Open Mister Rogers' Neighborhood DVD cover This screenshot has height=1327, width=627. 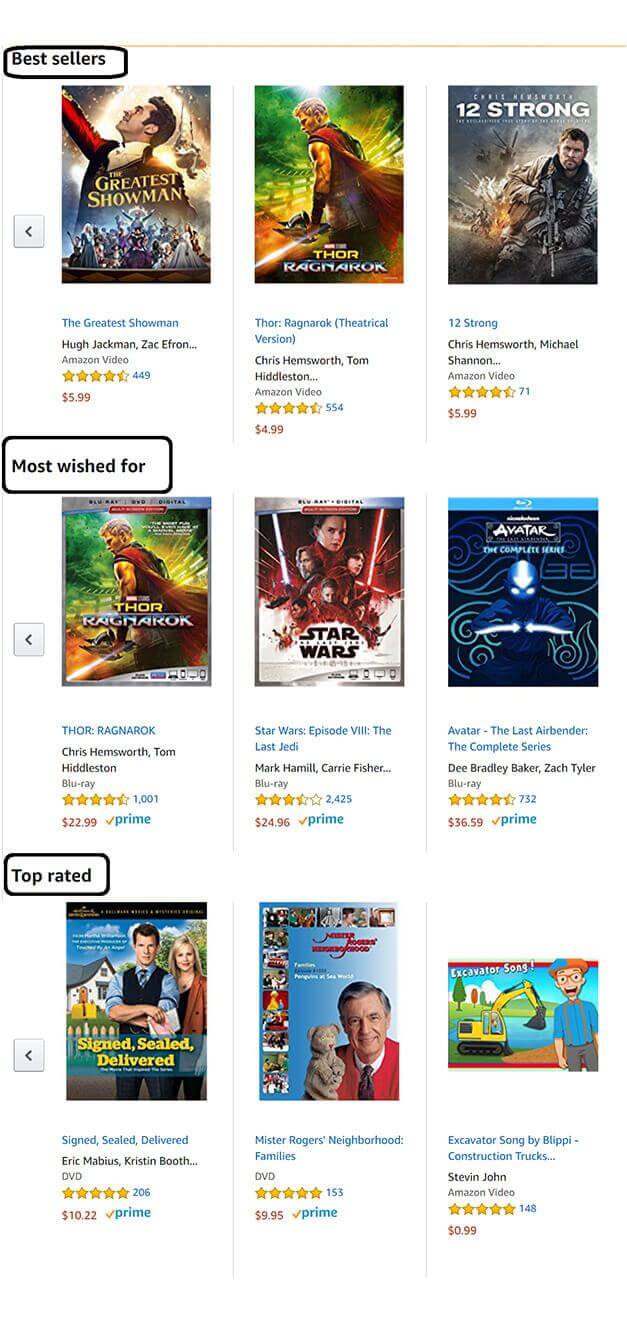[x=329, y=1001]
